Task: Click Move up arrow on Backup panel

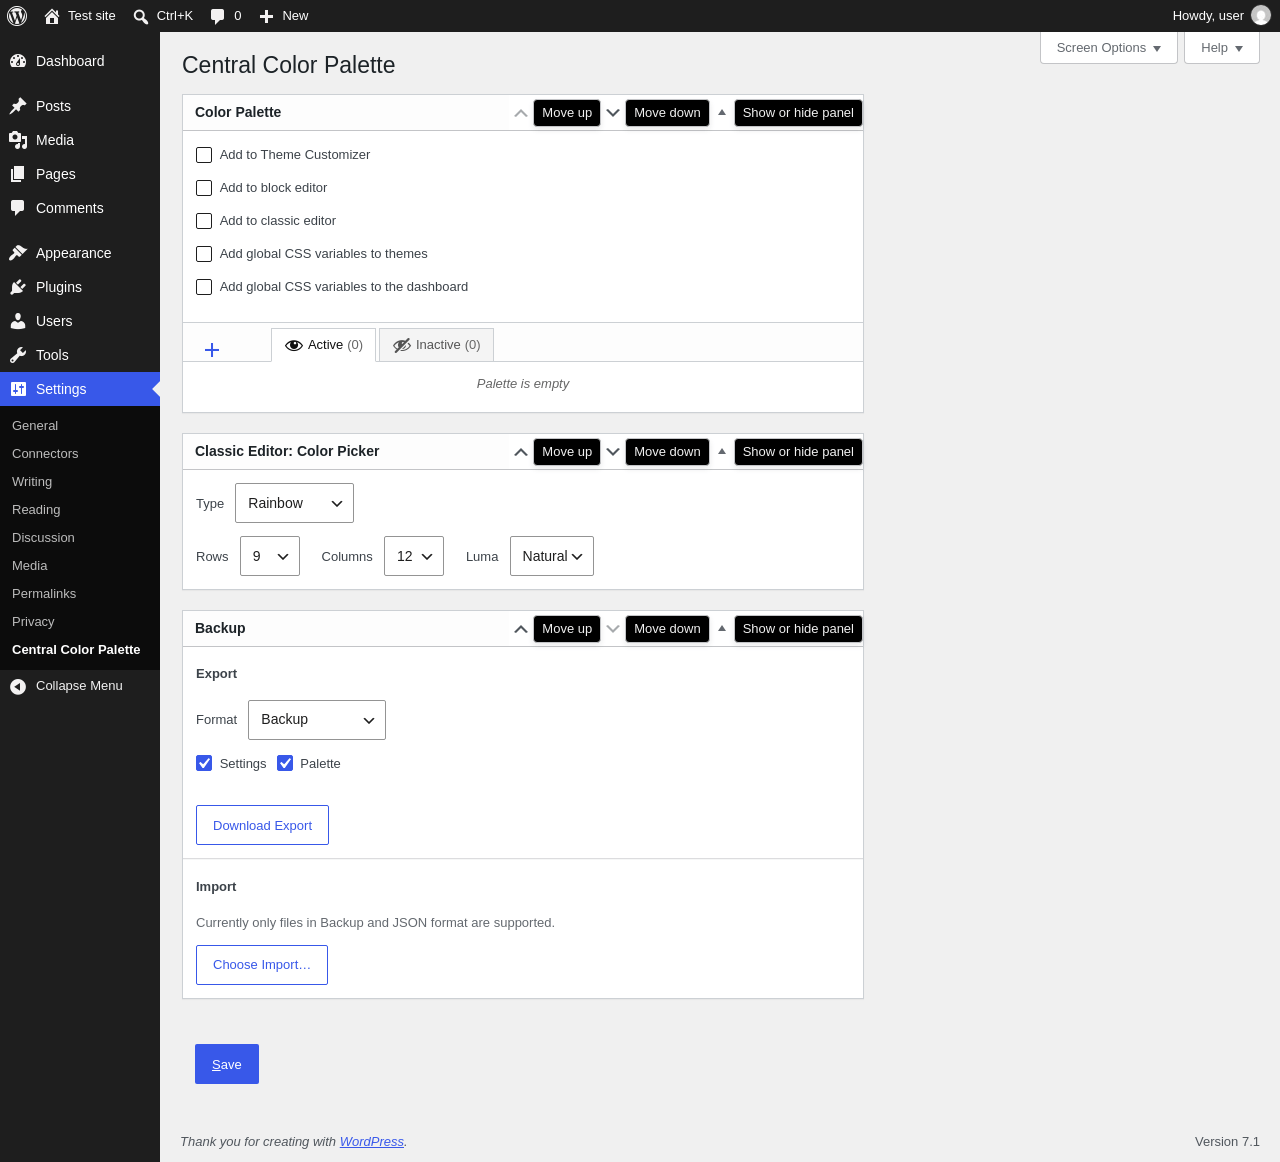Action: pyautogui.click(x=521, y=629)
